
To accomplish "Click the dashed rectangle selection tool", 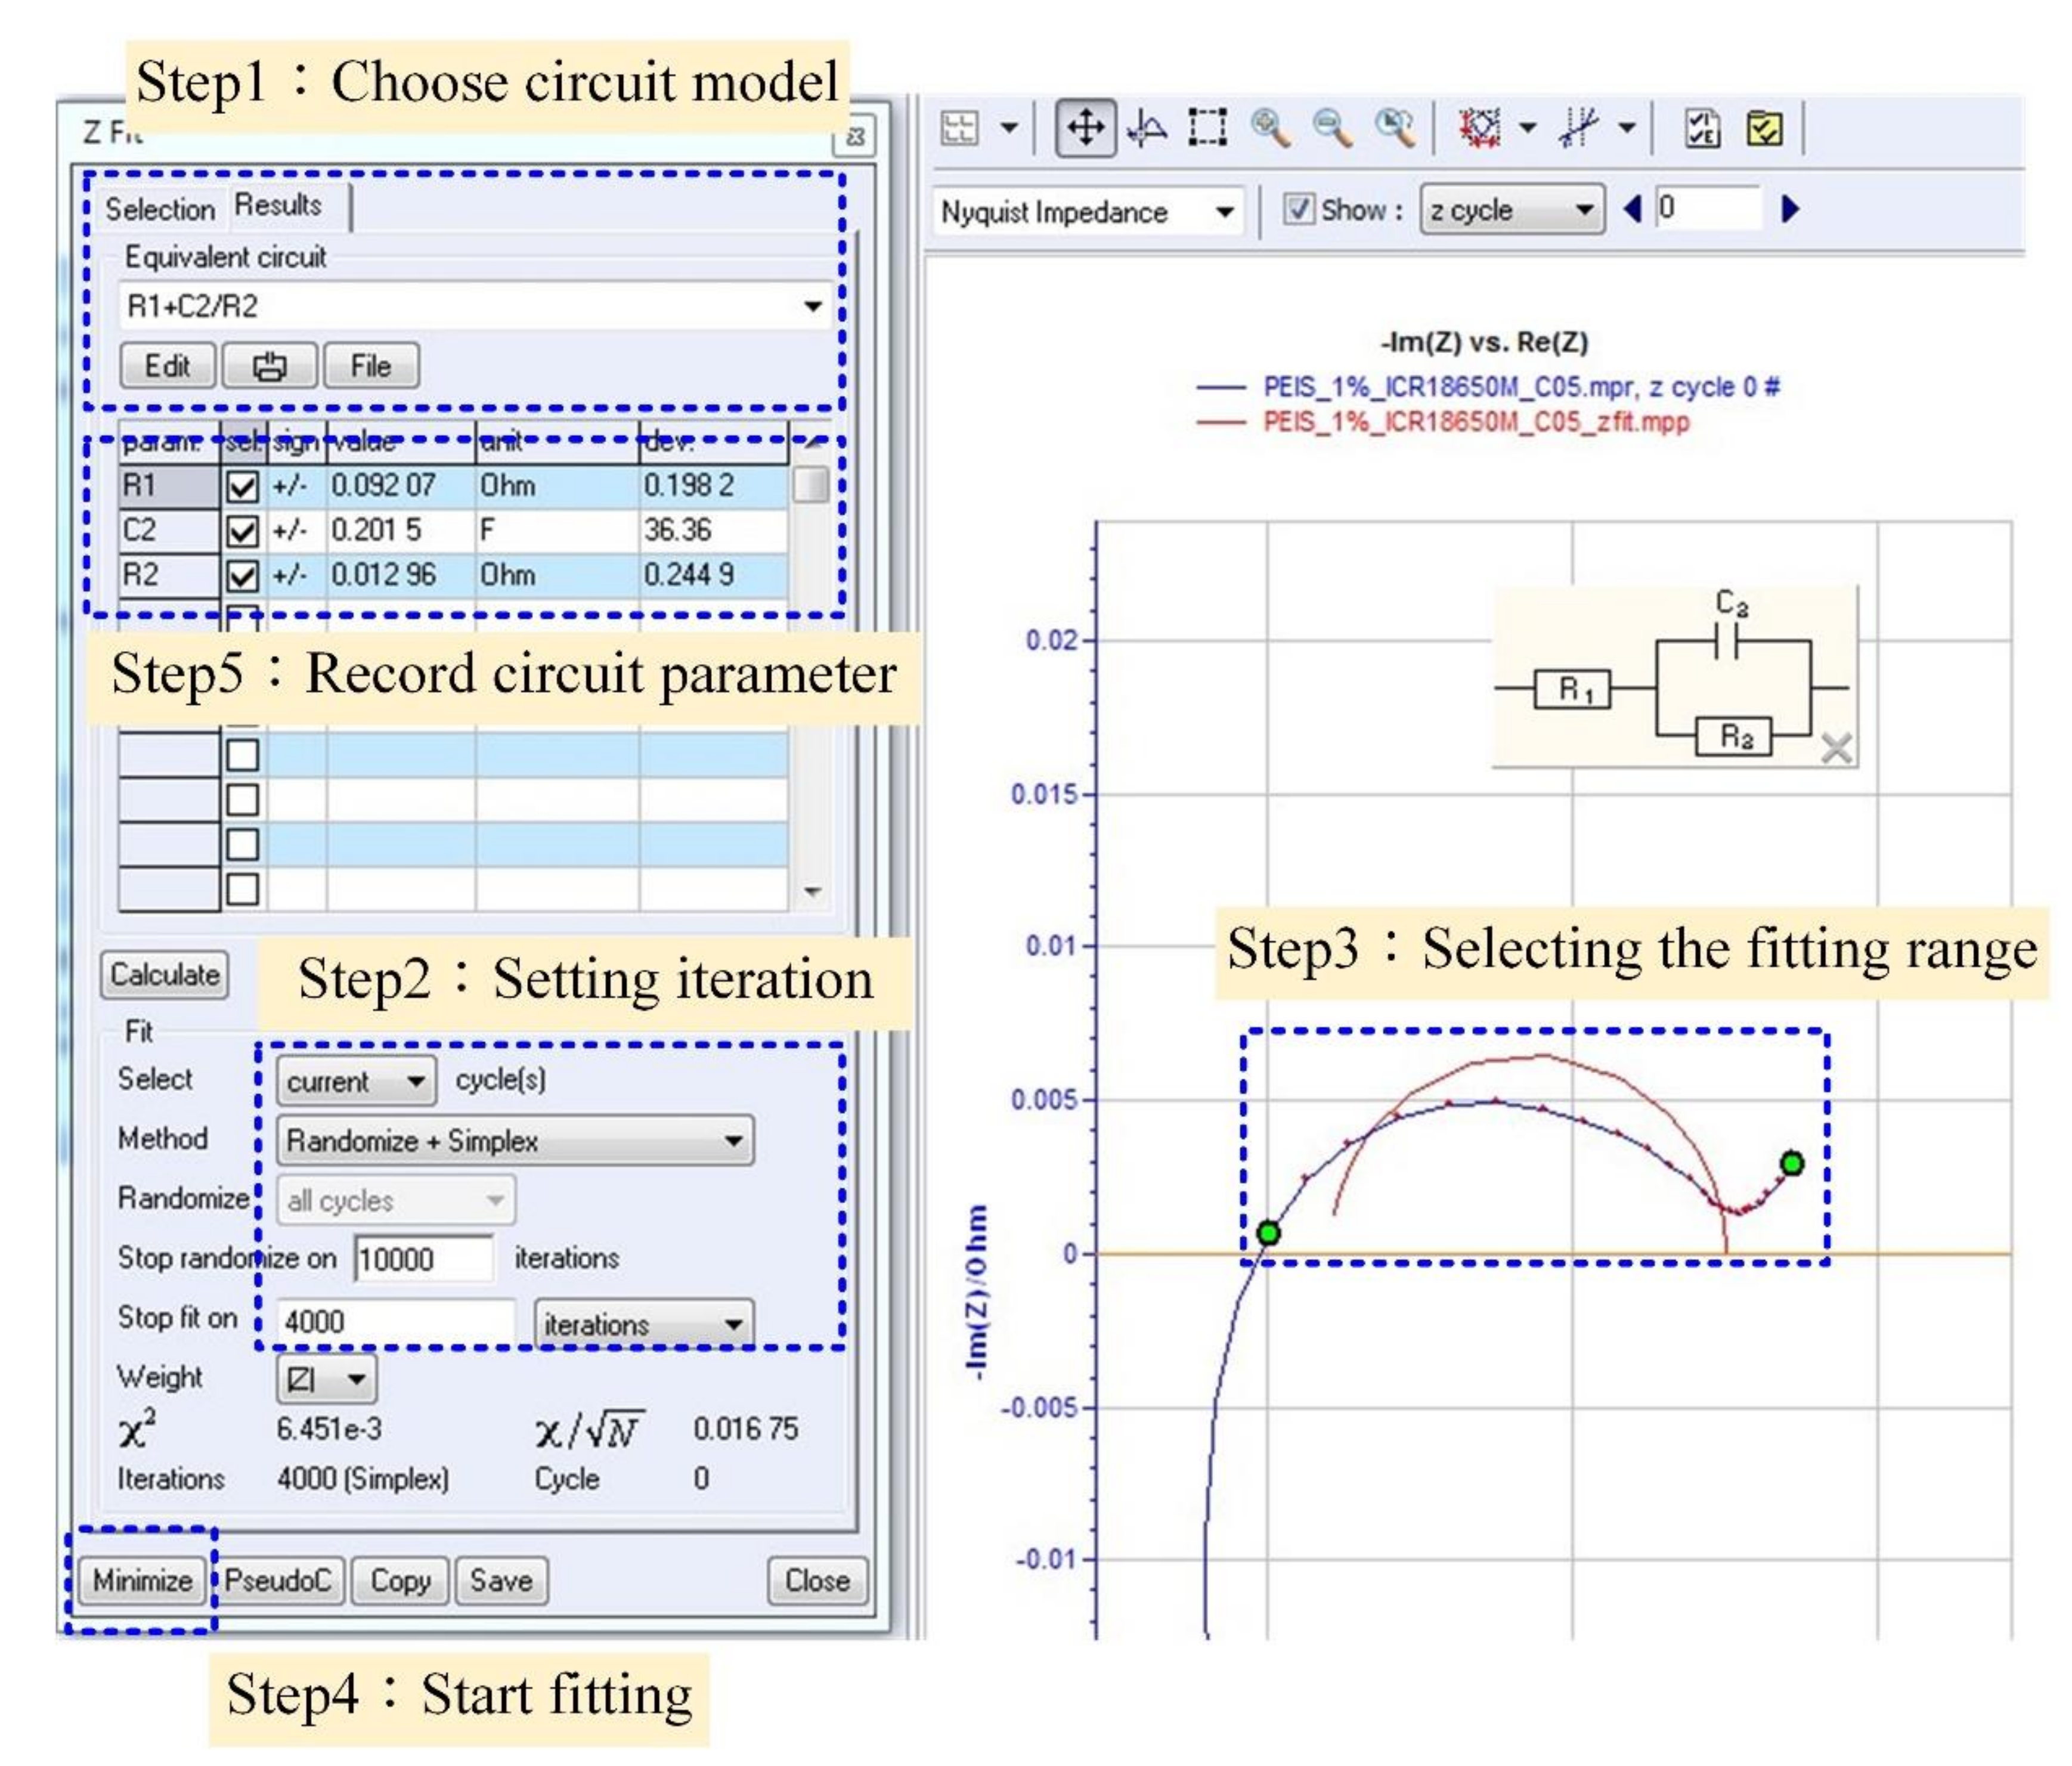I will tap(1207, 128).
